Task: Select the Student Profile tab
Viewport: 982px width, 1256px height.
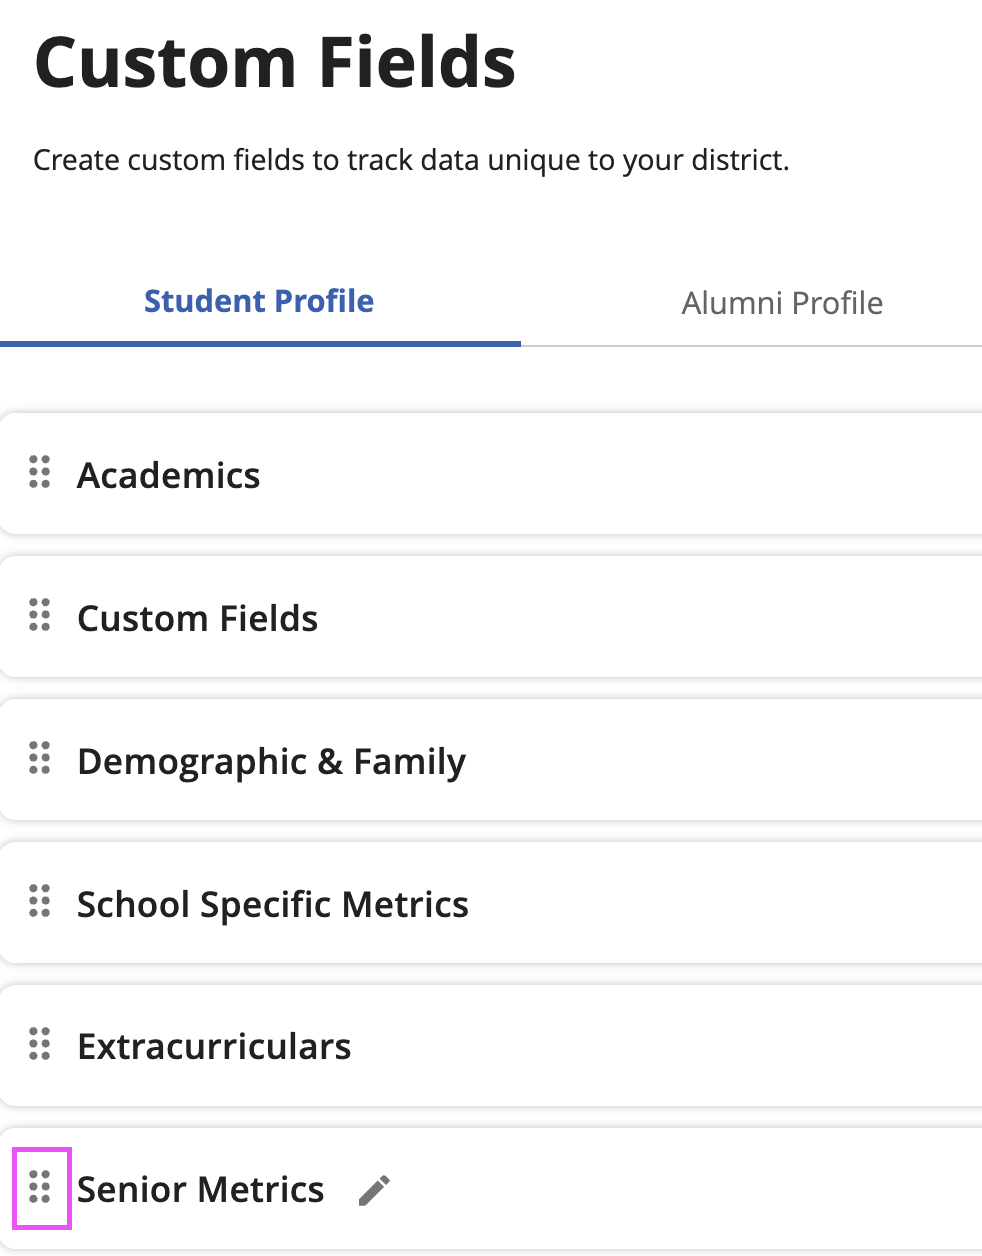Action: pyautogui.click(x=259, y=301)
